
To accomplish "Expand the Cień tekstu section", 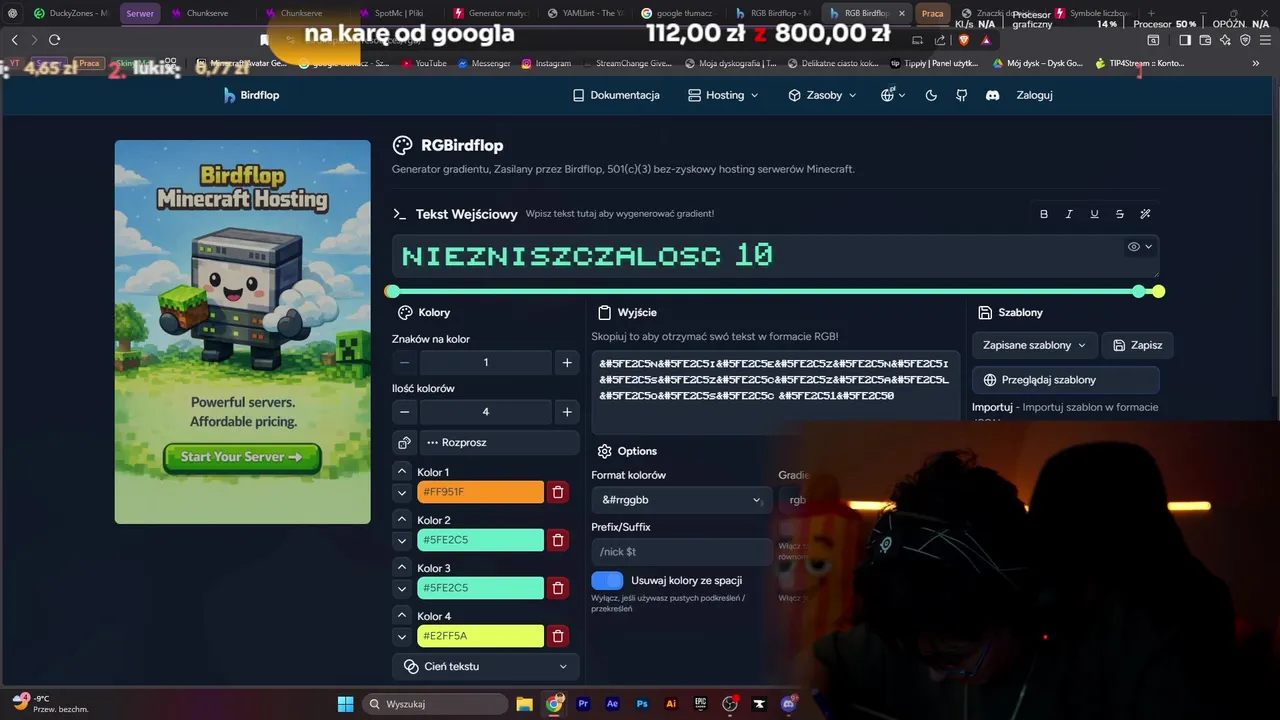I will click(x=485, y=666).
